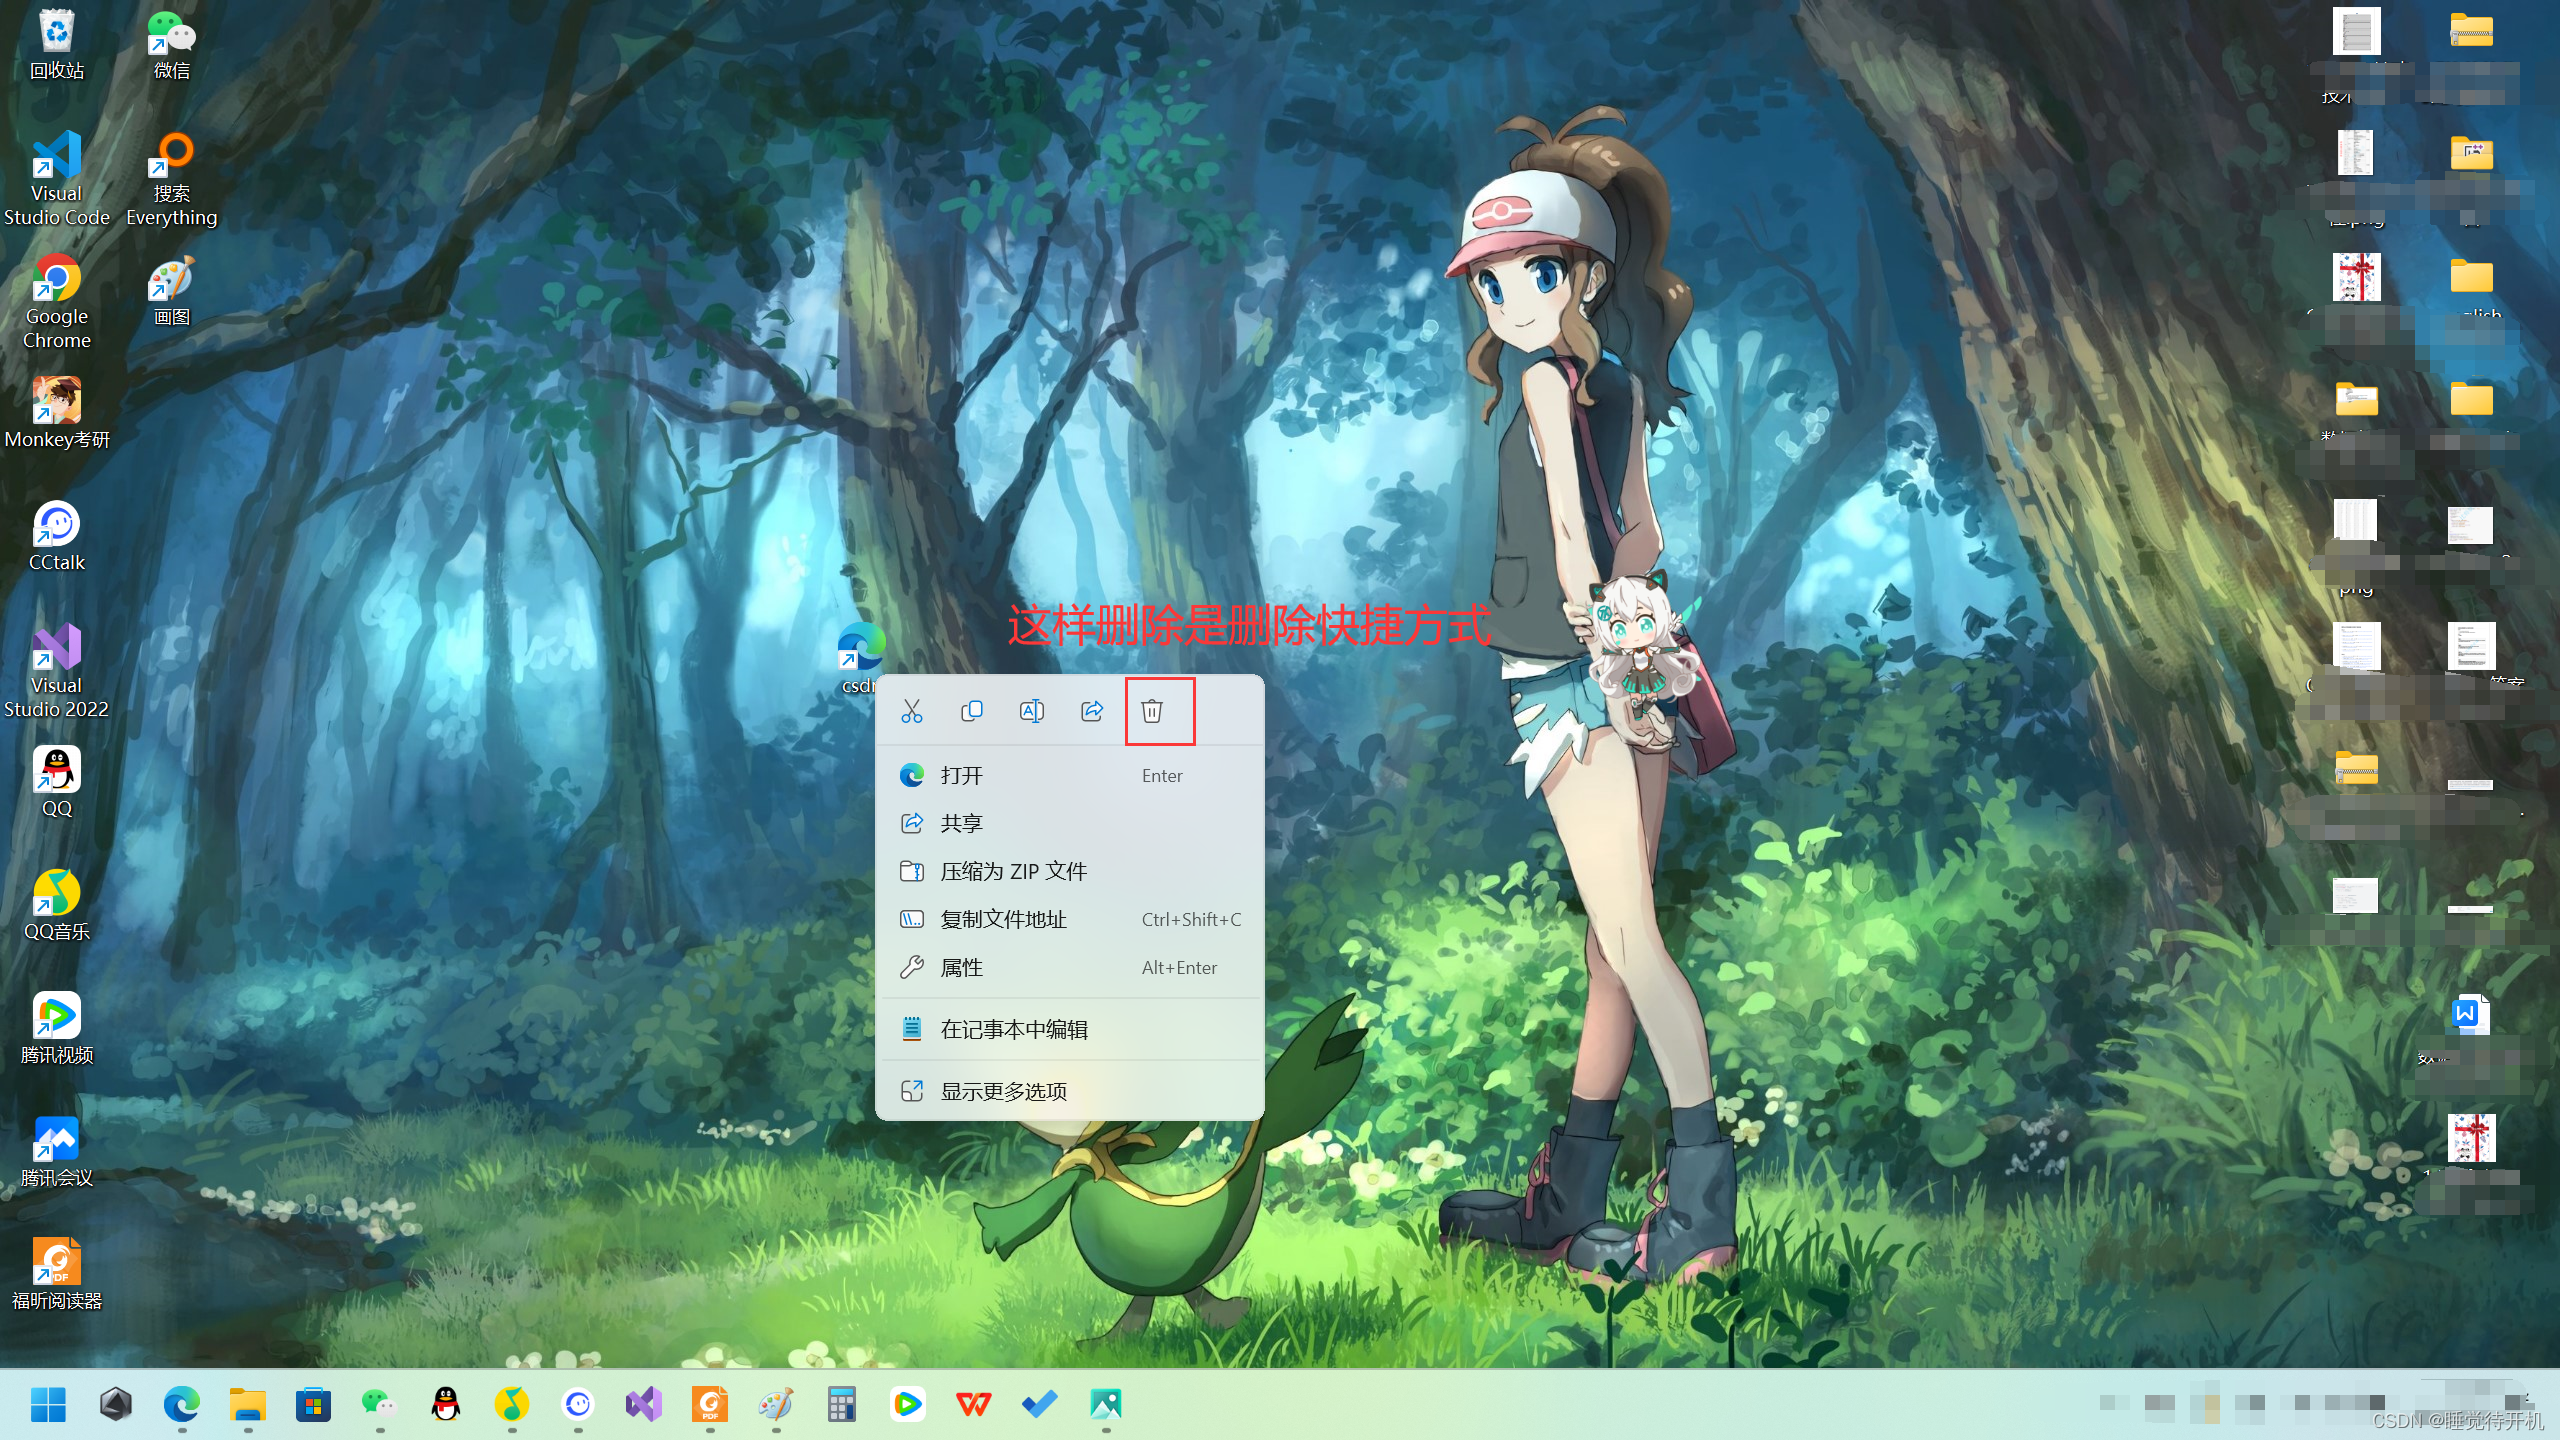The height and width of the screenshot is (1440, 2560).
Task: Select the Monkey考研 desktop shortcut
Action: coord(57,413)
